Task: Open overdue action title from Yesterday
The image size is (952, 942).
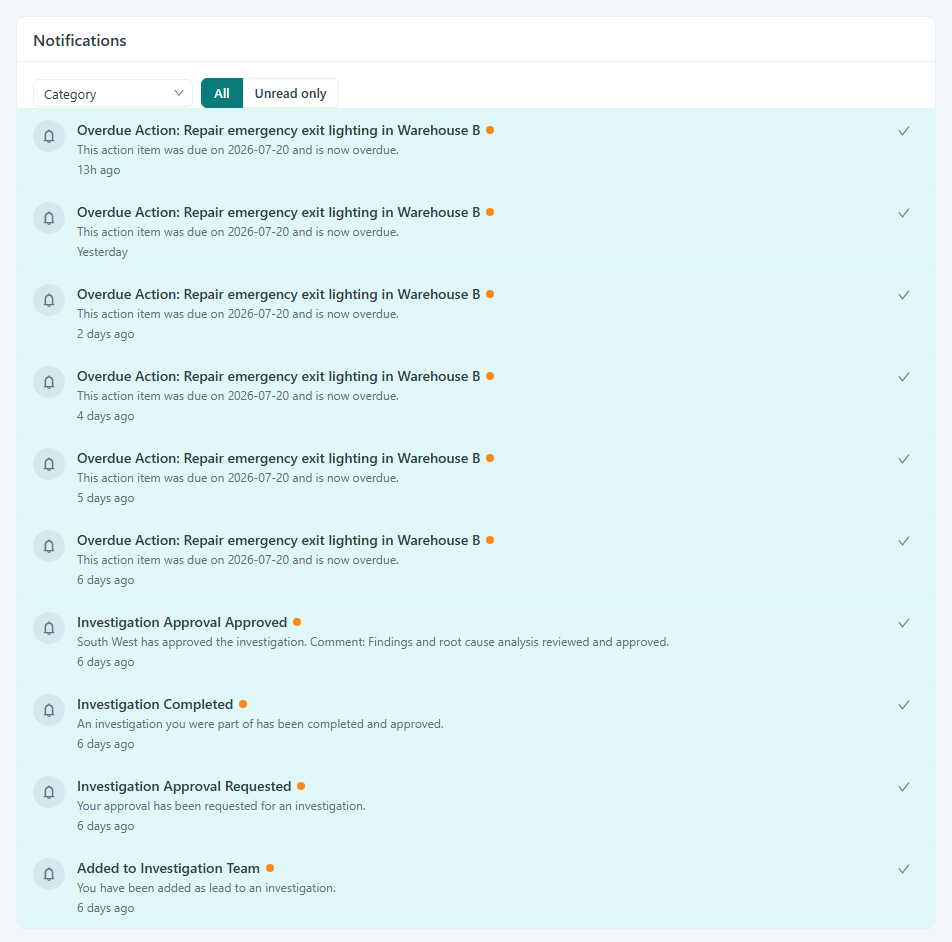Action: (x=278, y=212)
